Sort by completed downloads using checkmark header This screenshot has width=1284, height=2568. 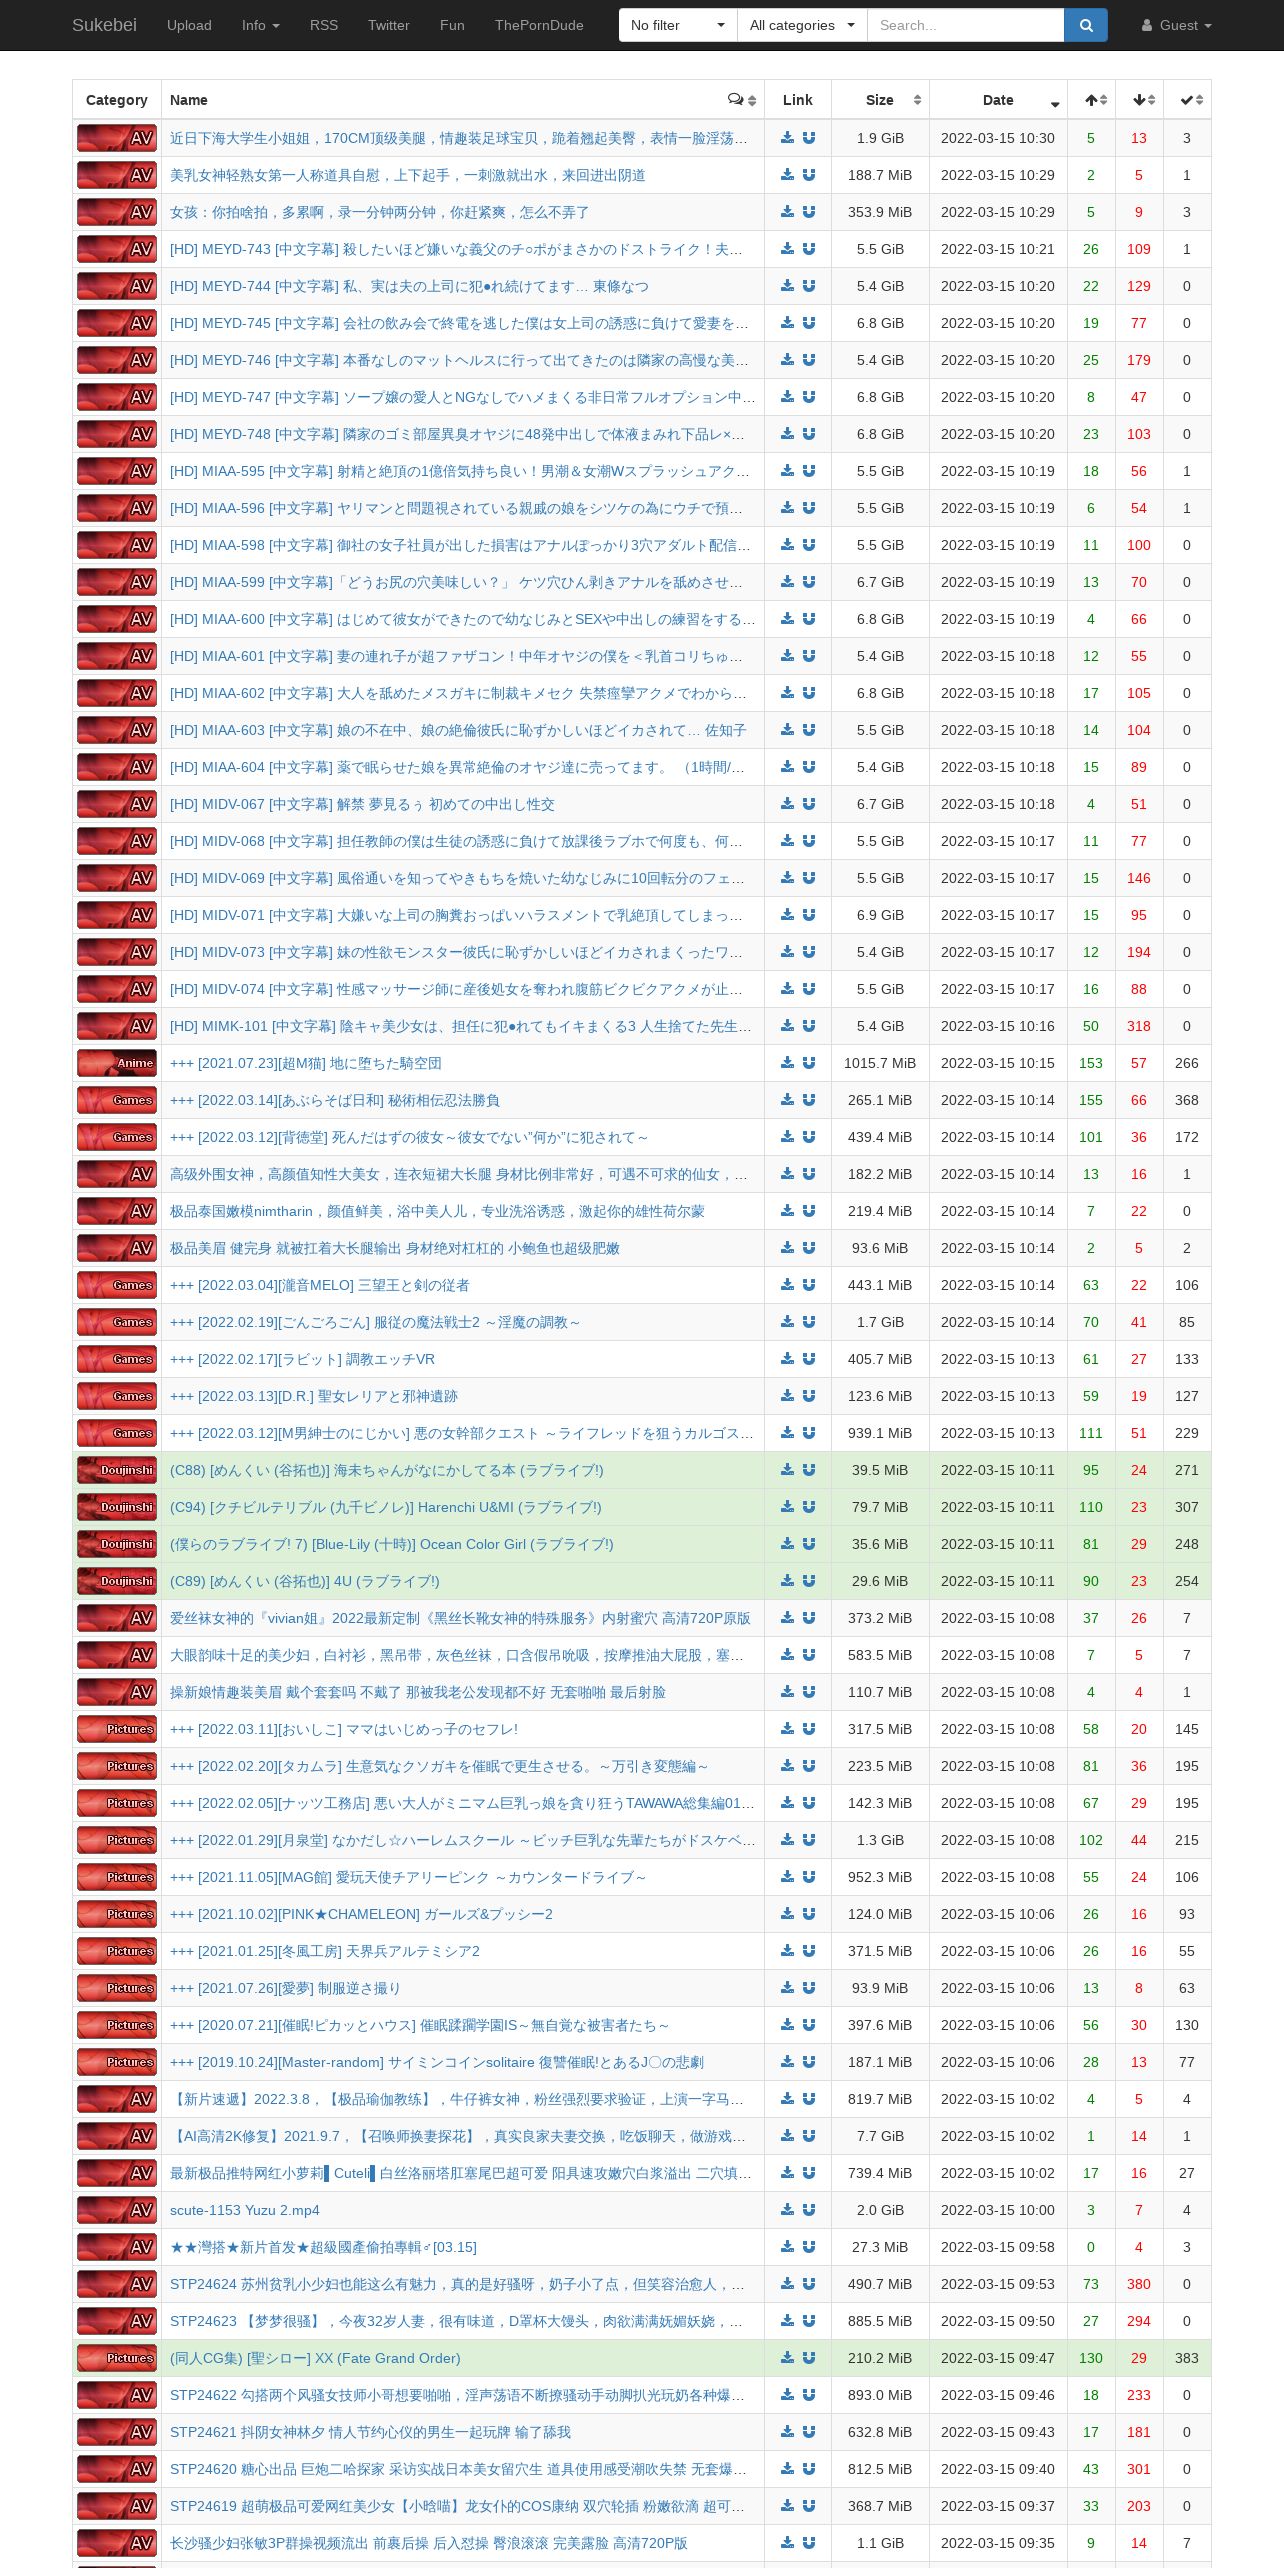1187,100
